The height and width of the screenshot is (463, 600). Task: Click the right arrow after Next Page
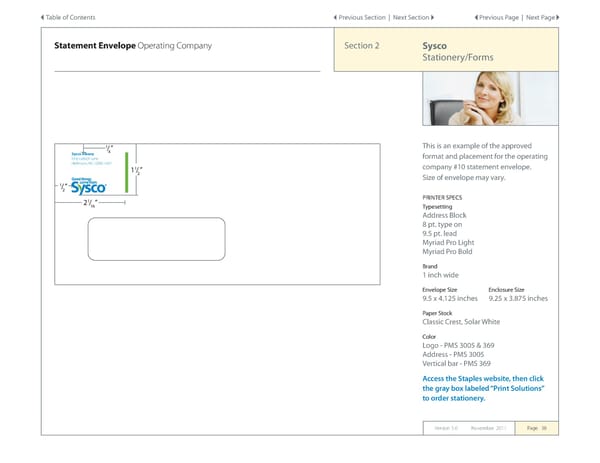pyautogui.click(x=557, y=18)
